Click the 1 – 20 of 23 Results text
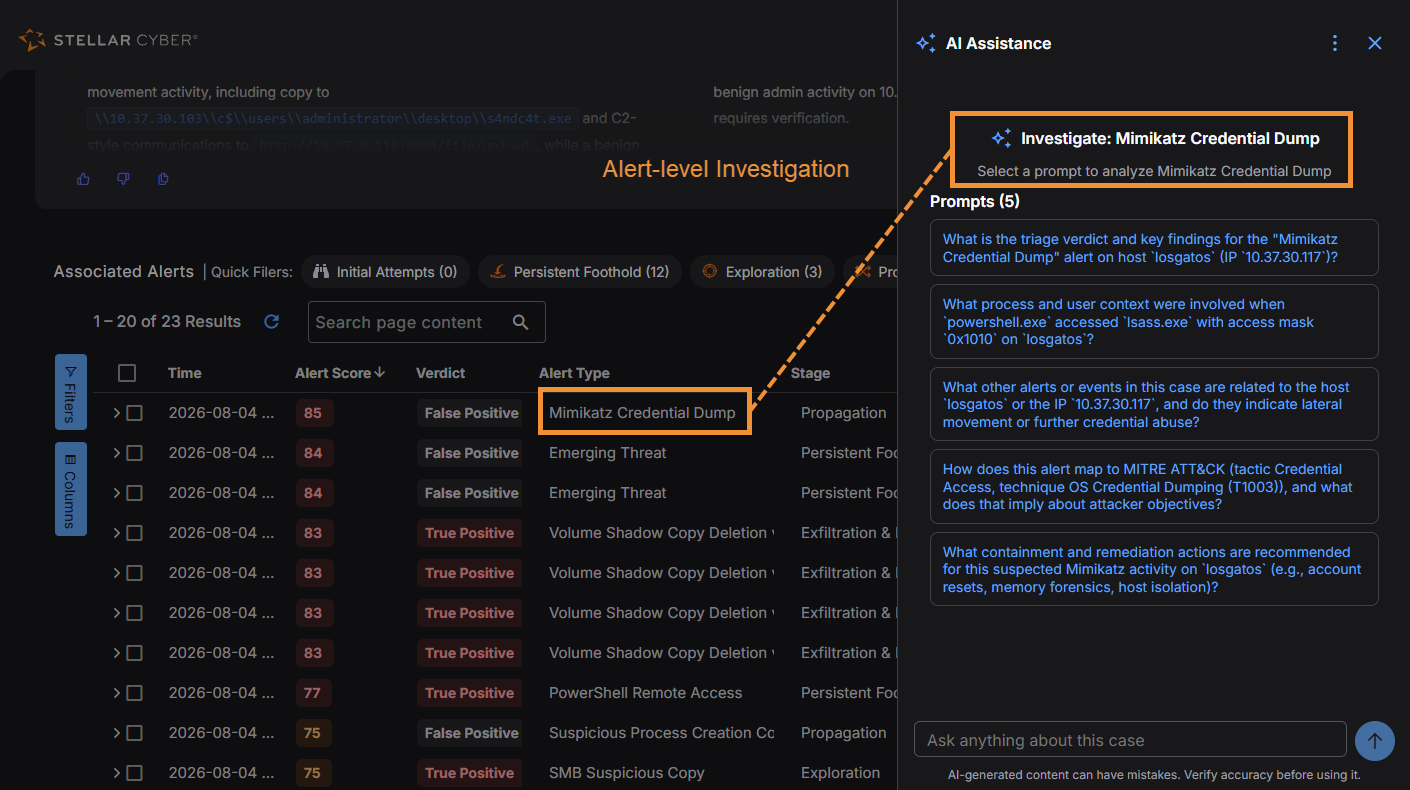Screen dimensions: 1410x790 [x=167, y=322]
